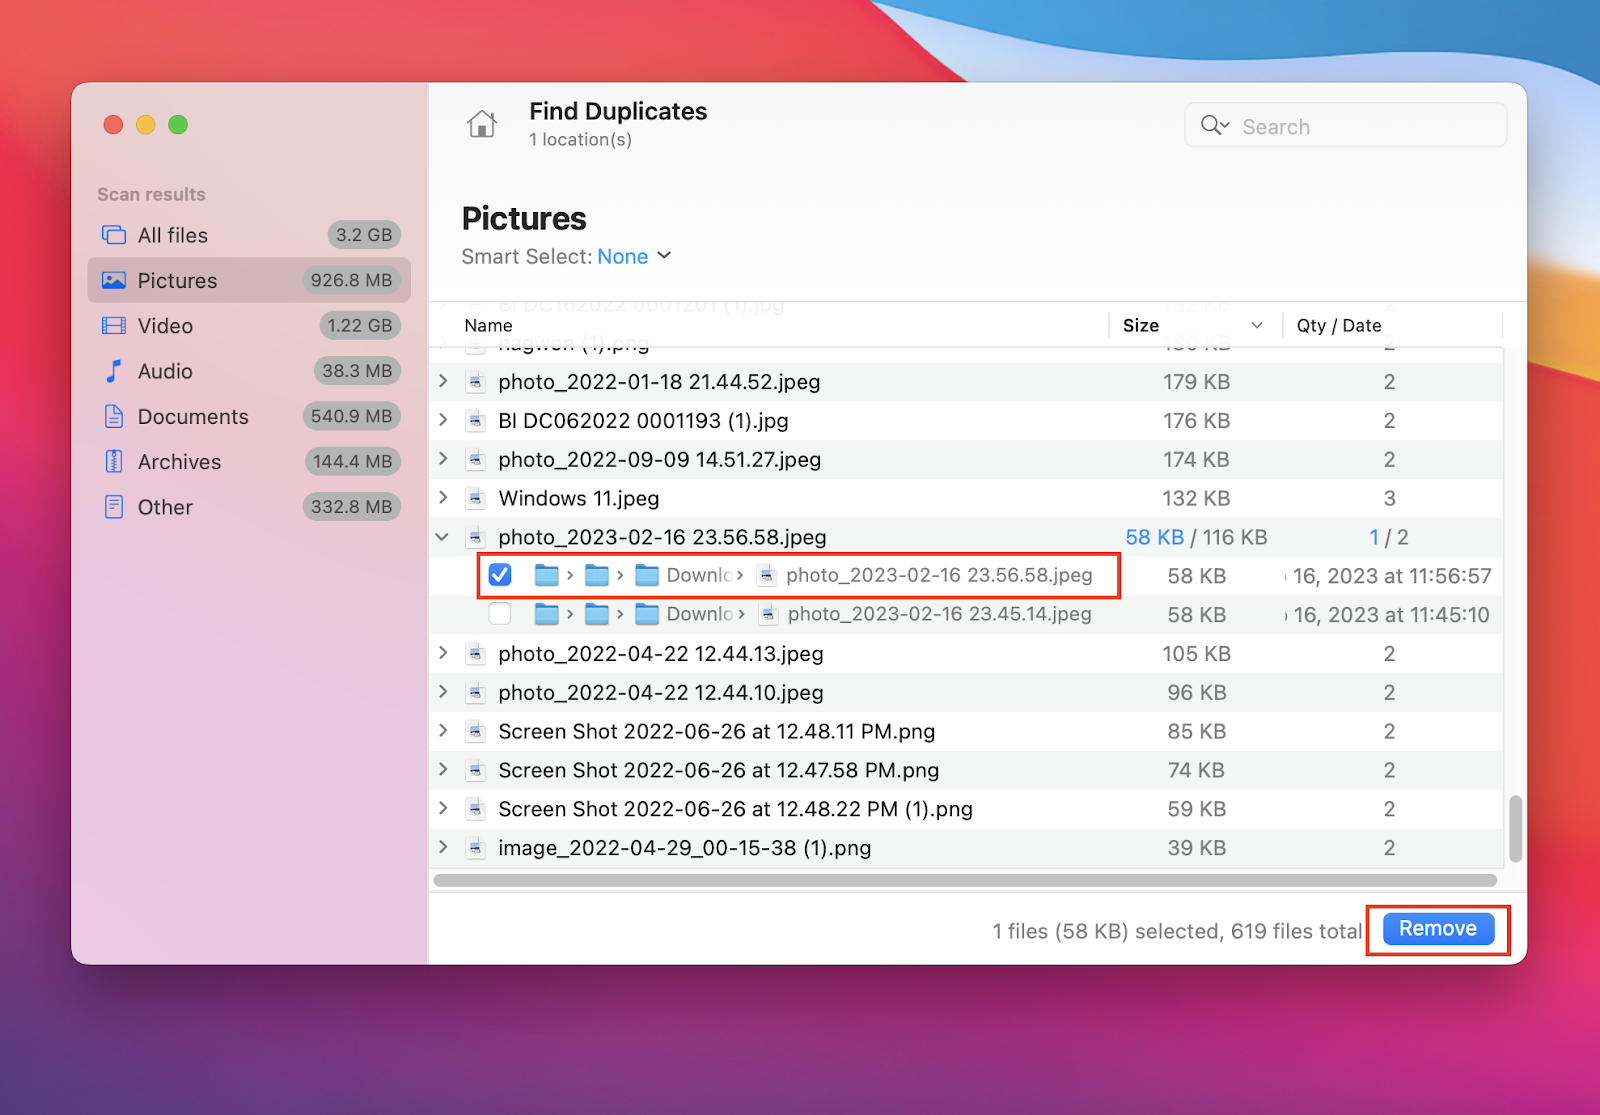Expand Windows 11.jpeg group
The height and width of the screenshot is (1115, 1600).
[x=443, y=498]
